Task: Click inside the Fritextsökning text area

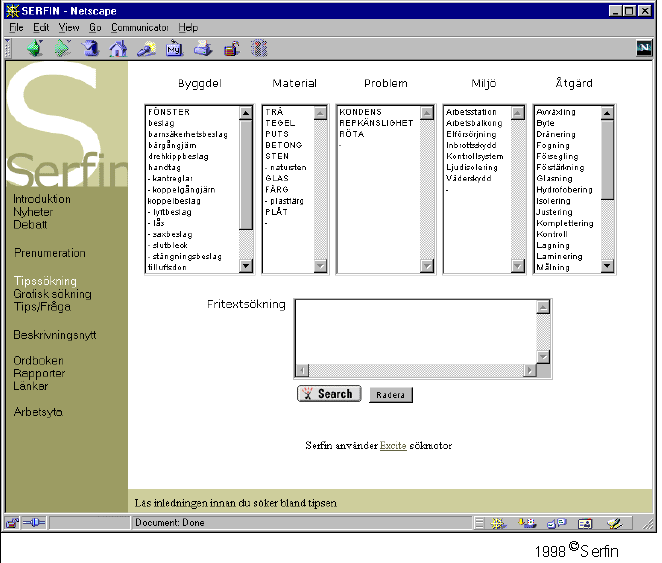Action: tap(415, 330)
